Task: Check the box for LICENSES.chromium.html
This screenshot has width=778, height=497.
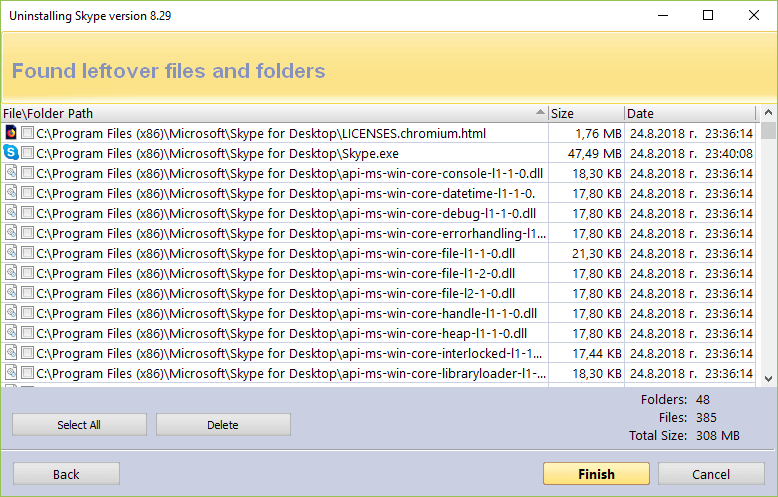Action: click(27, 133)
